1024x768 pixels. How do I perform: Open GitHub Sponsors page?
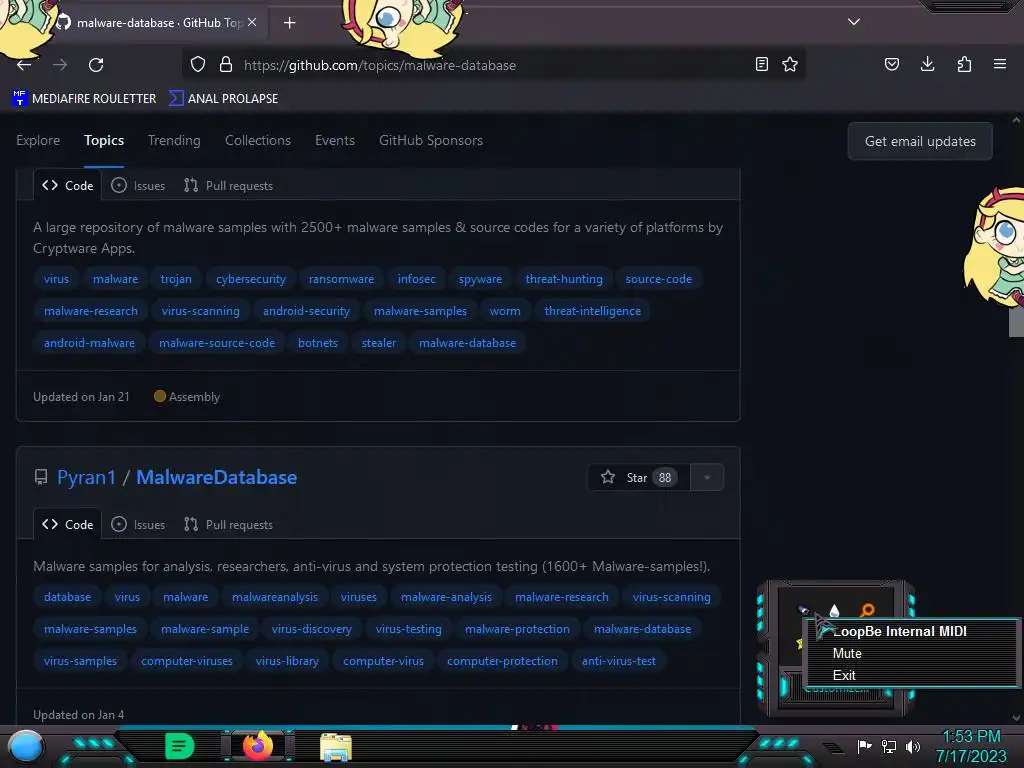(x=431, y=140)
